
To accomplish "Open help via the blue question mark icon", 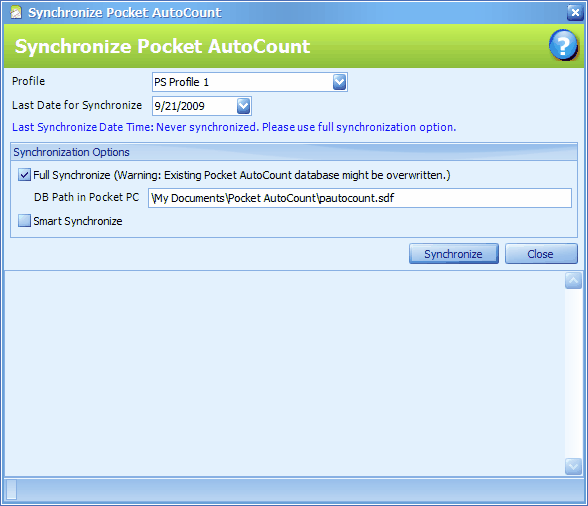I will pyautogui.click(x=563, y=45).
